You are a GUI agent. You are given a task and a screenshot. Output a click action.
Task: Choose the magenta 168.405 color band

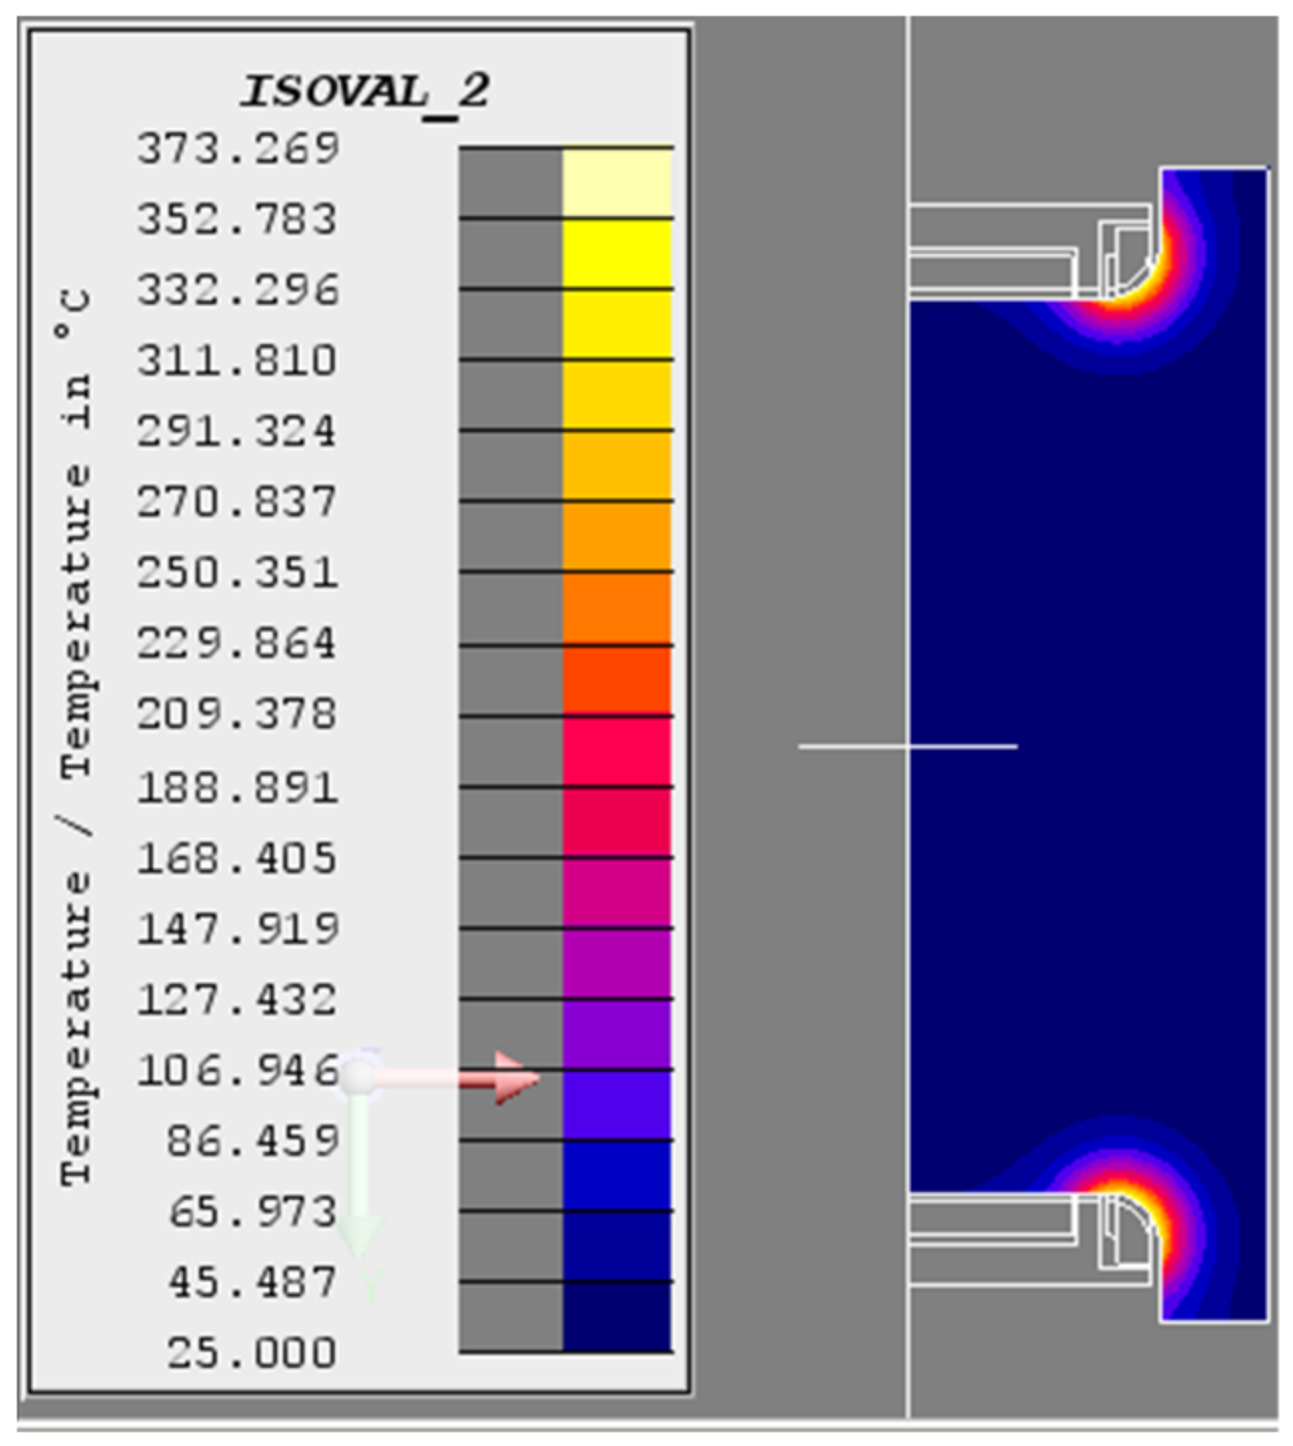(x=616, y=892)
